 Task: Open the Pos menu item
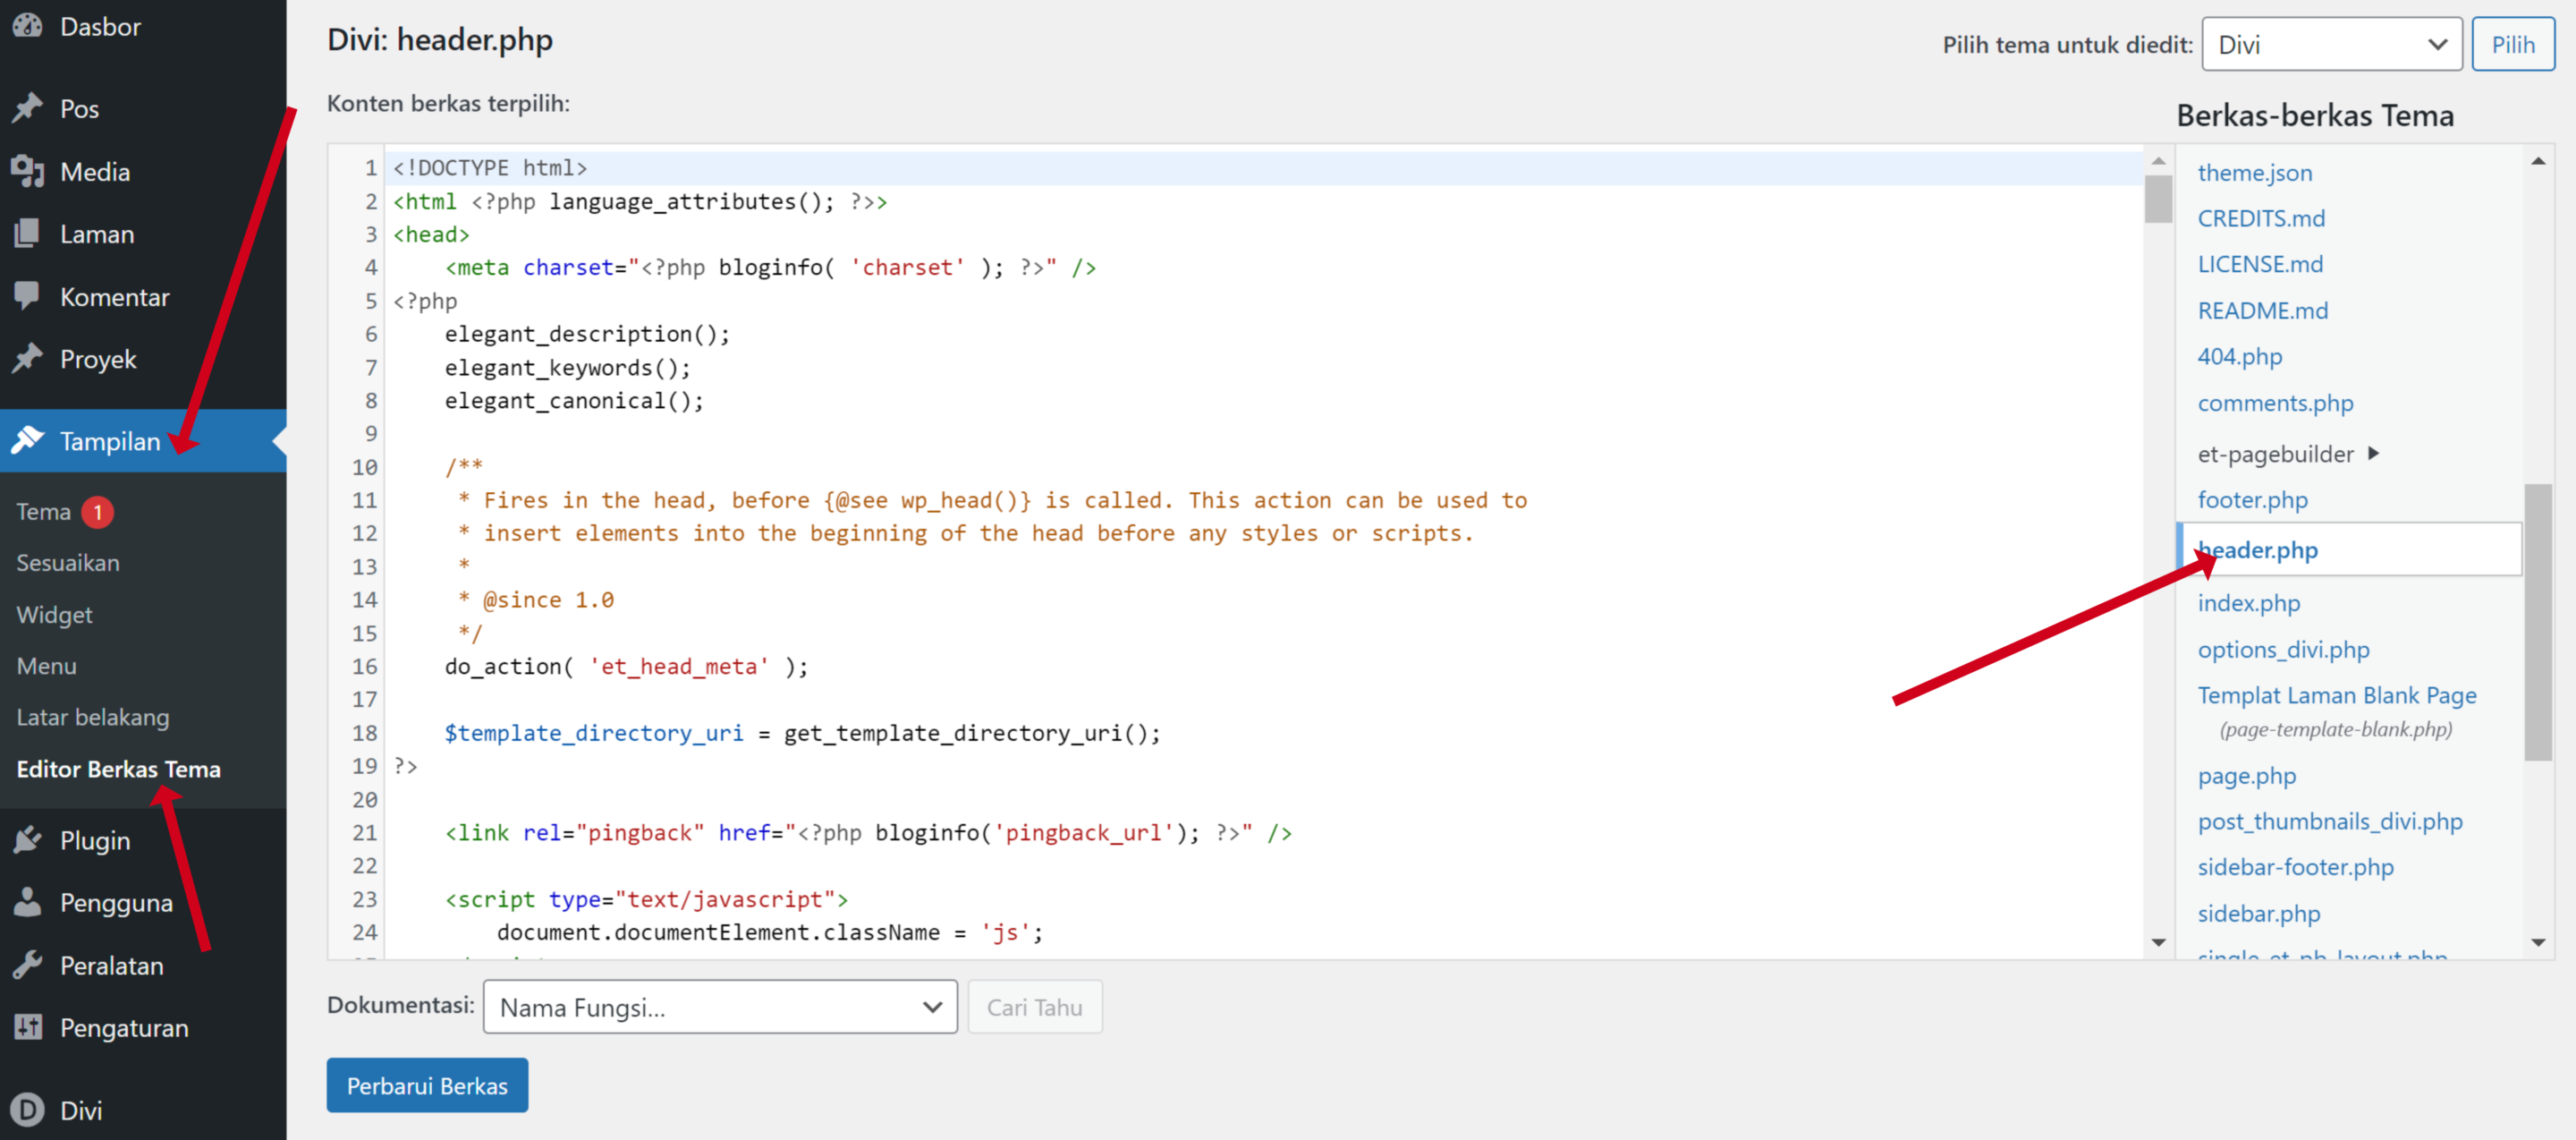(x=143, y=108)
